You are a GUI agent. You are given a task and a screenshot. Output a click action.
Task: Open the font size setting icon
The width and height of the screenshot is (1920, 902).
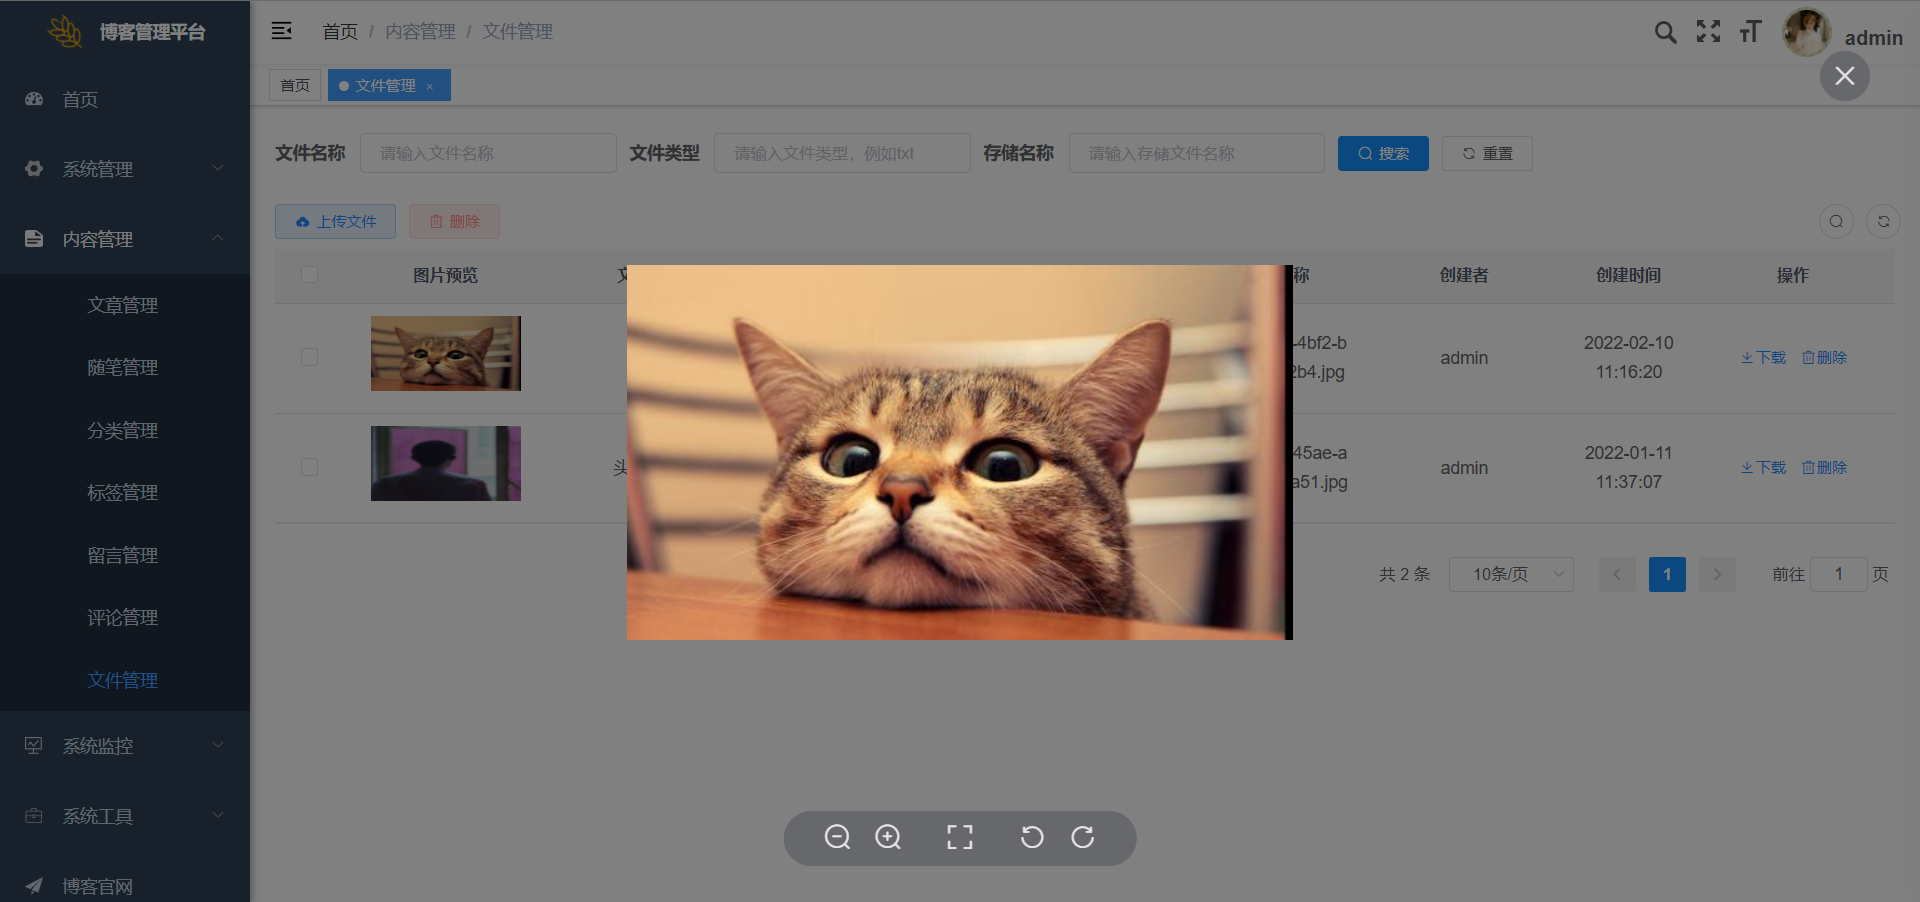(x=1750, y=32)
